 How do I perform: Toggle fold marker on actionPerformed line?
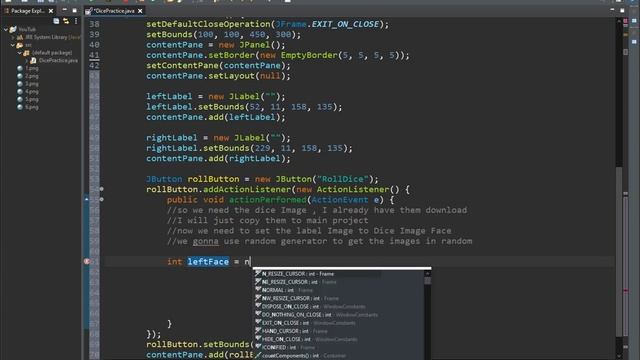tap(102, 200)
